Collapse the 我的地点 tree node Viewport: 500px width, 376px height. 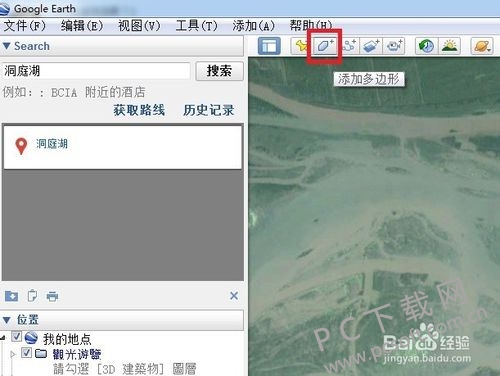click(x=3, y=338)
